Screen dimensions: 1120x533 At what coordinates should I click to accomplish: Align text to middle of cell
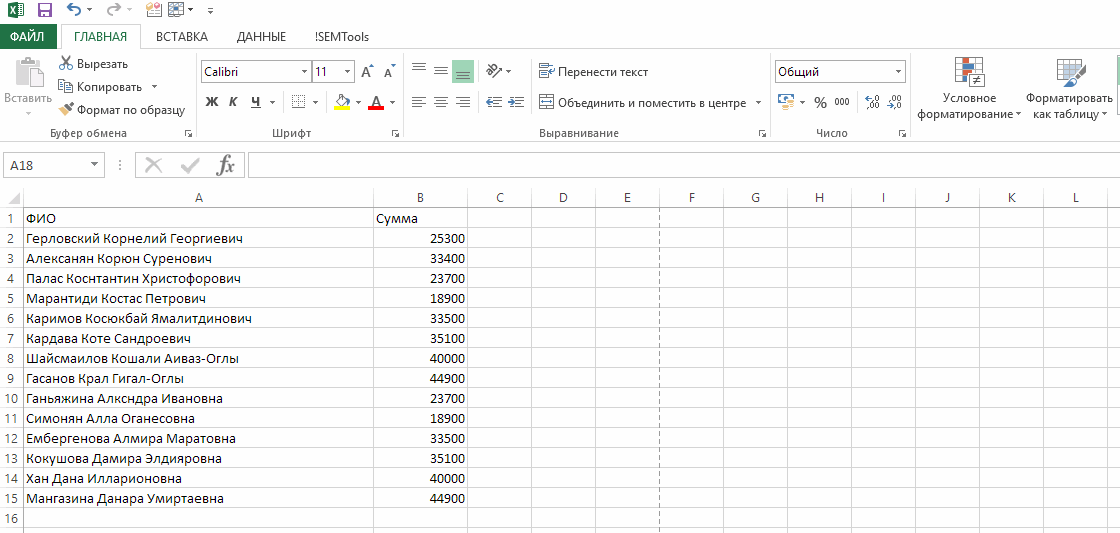pos(441,70)
